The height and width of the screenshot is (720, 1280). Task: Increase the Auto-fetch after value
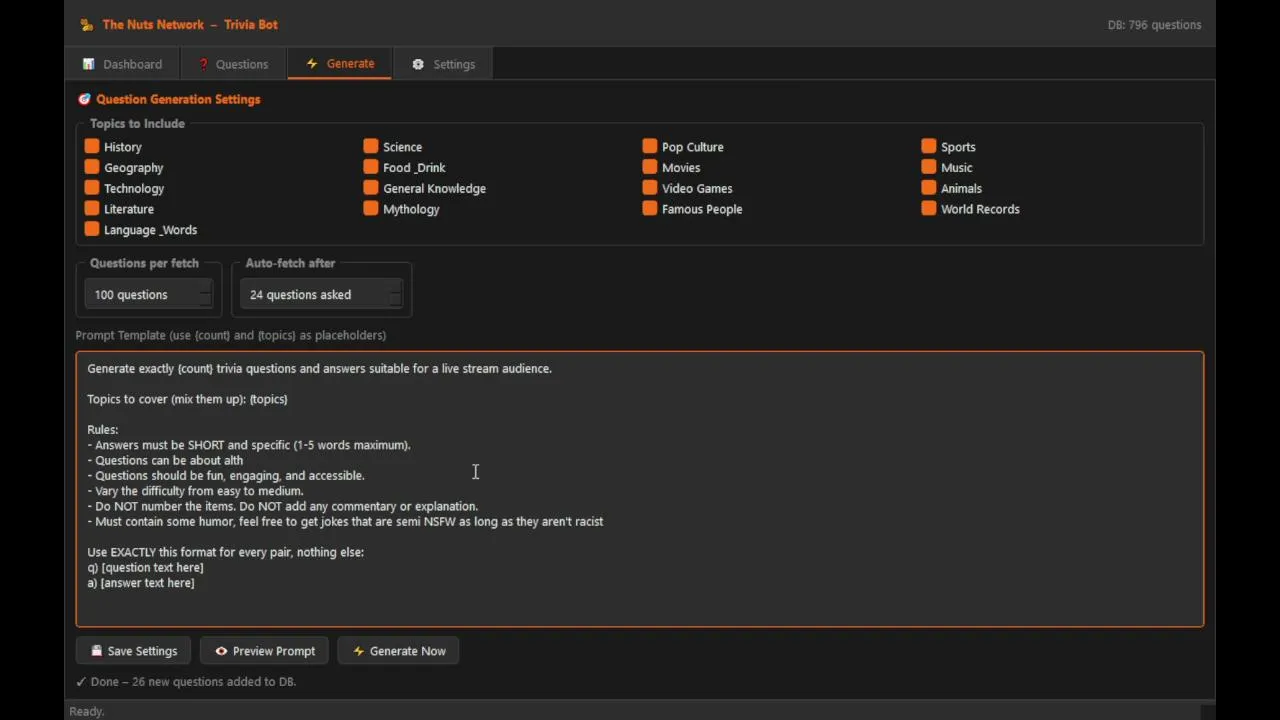pyautogui.click(x=395, y=288)
